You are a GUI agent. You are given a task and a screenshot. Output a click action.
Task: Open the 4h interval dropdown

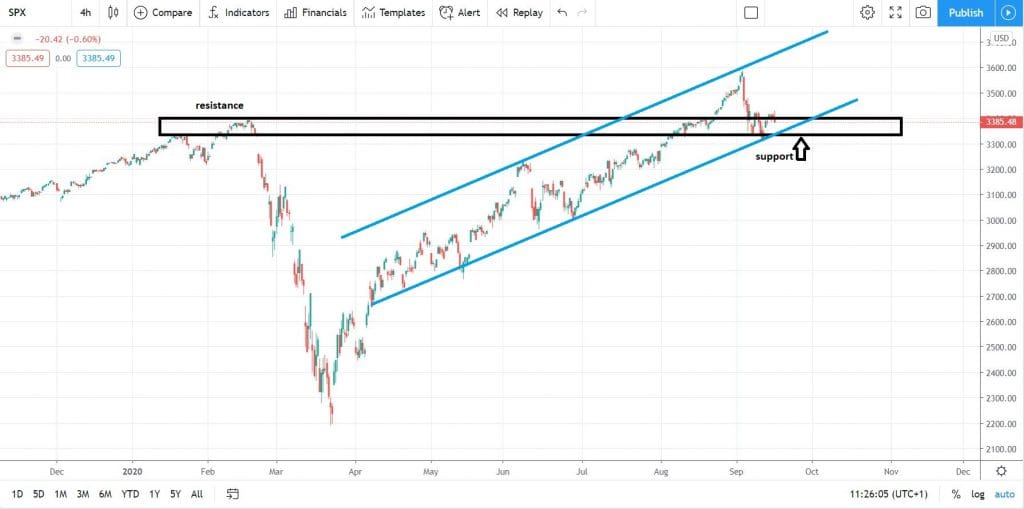86,13
